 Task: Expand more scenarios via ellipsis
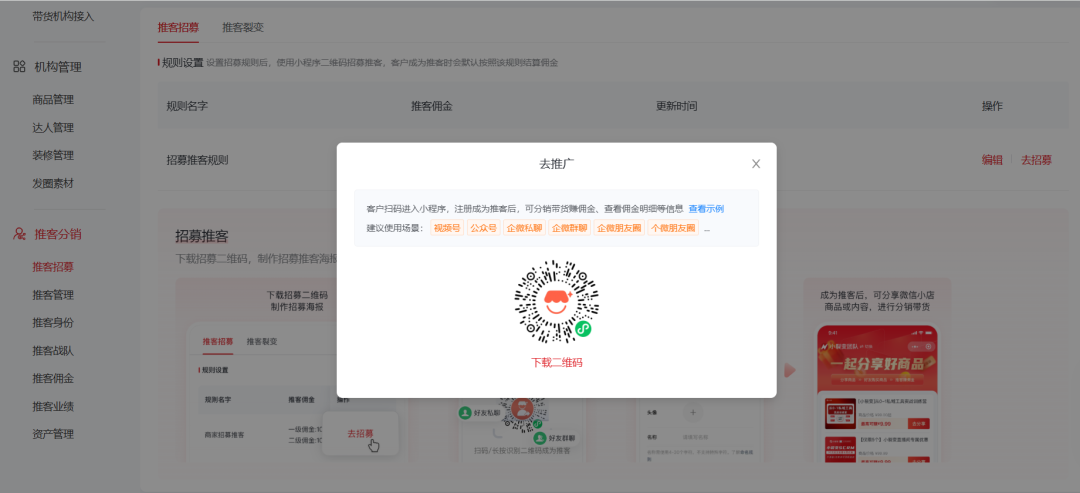click(707, 228)
